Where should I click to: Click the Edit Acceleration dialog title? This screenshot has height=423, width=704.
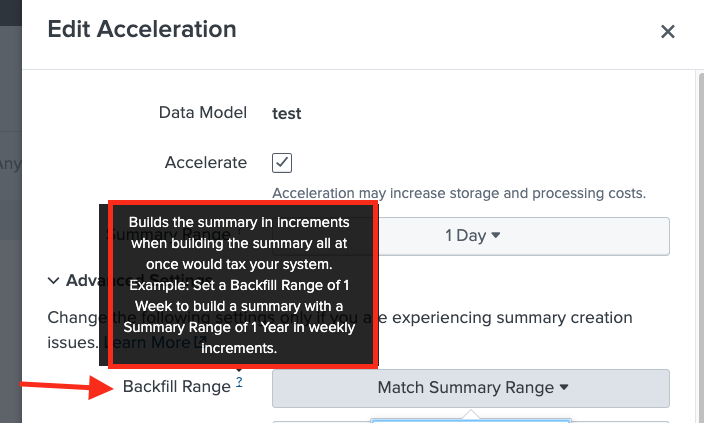point(142,29)
